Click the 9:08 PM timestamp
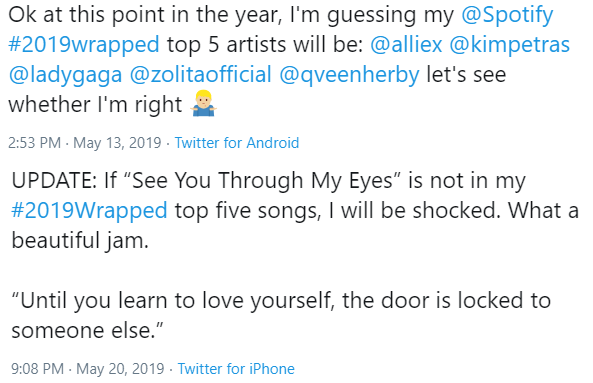Image resolution: width=593 pixels, height=383 pixels. (x=37, y=369)
